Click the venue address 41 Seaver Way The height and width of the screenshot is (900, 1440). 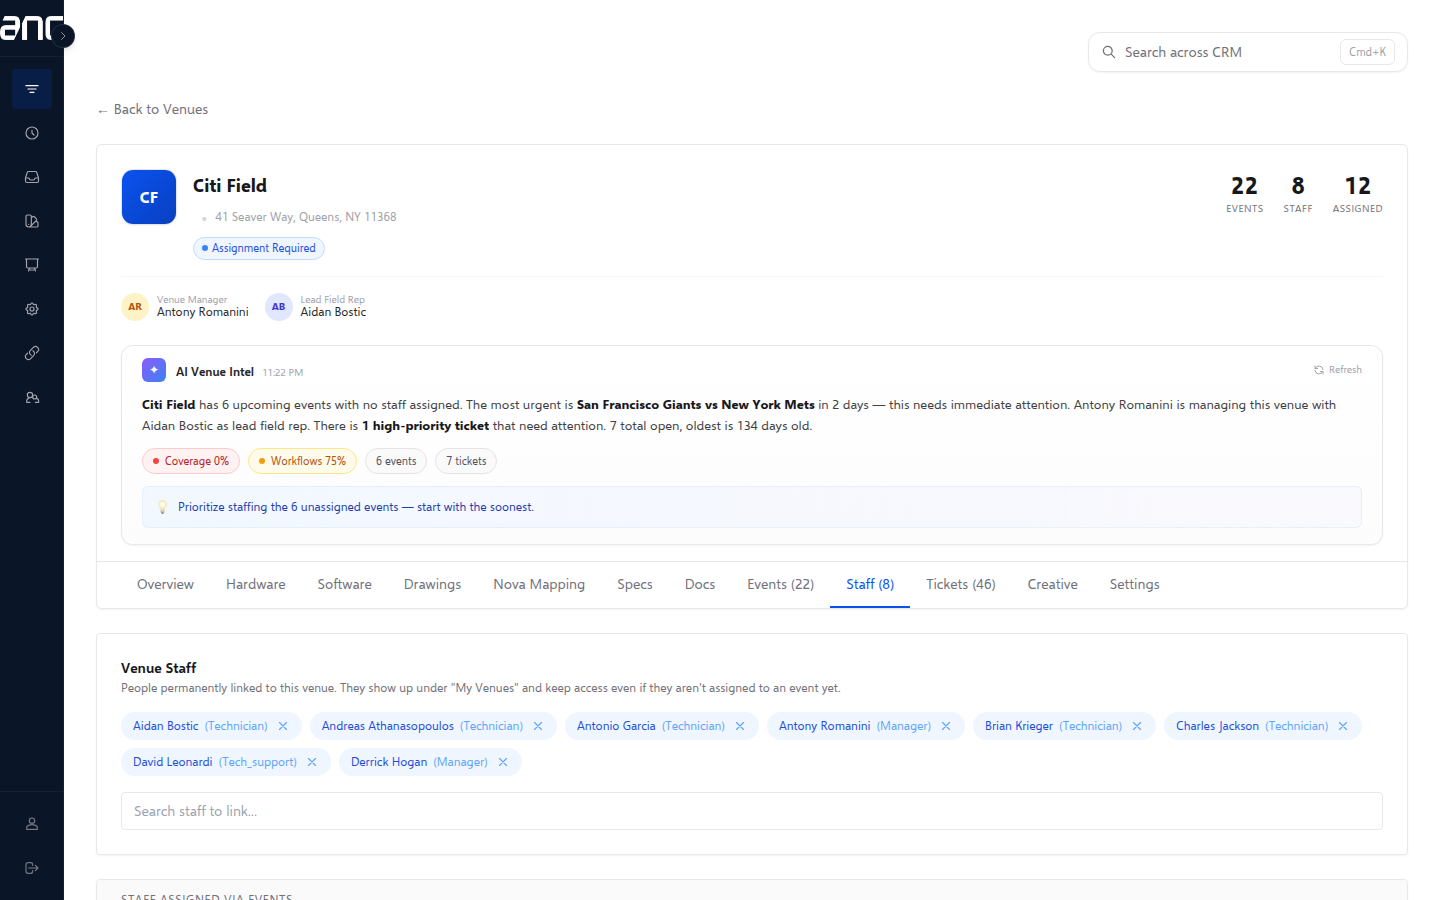click(305, 217)
